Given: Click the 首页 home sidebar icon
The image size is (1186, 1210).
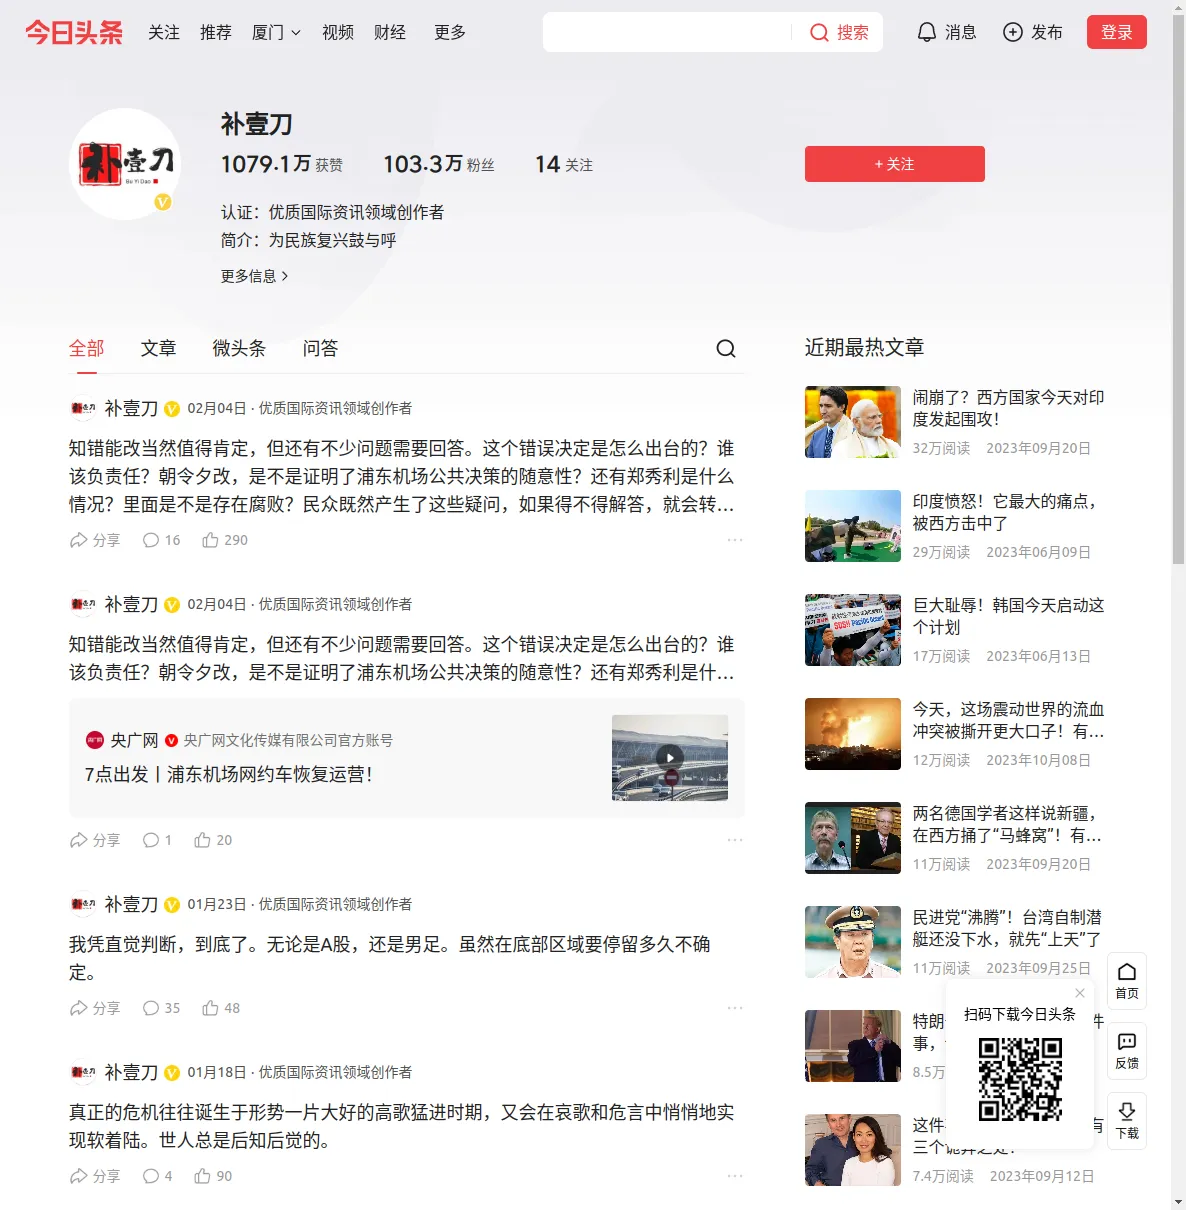Looking at the screenshot, I should [1127, 981].
